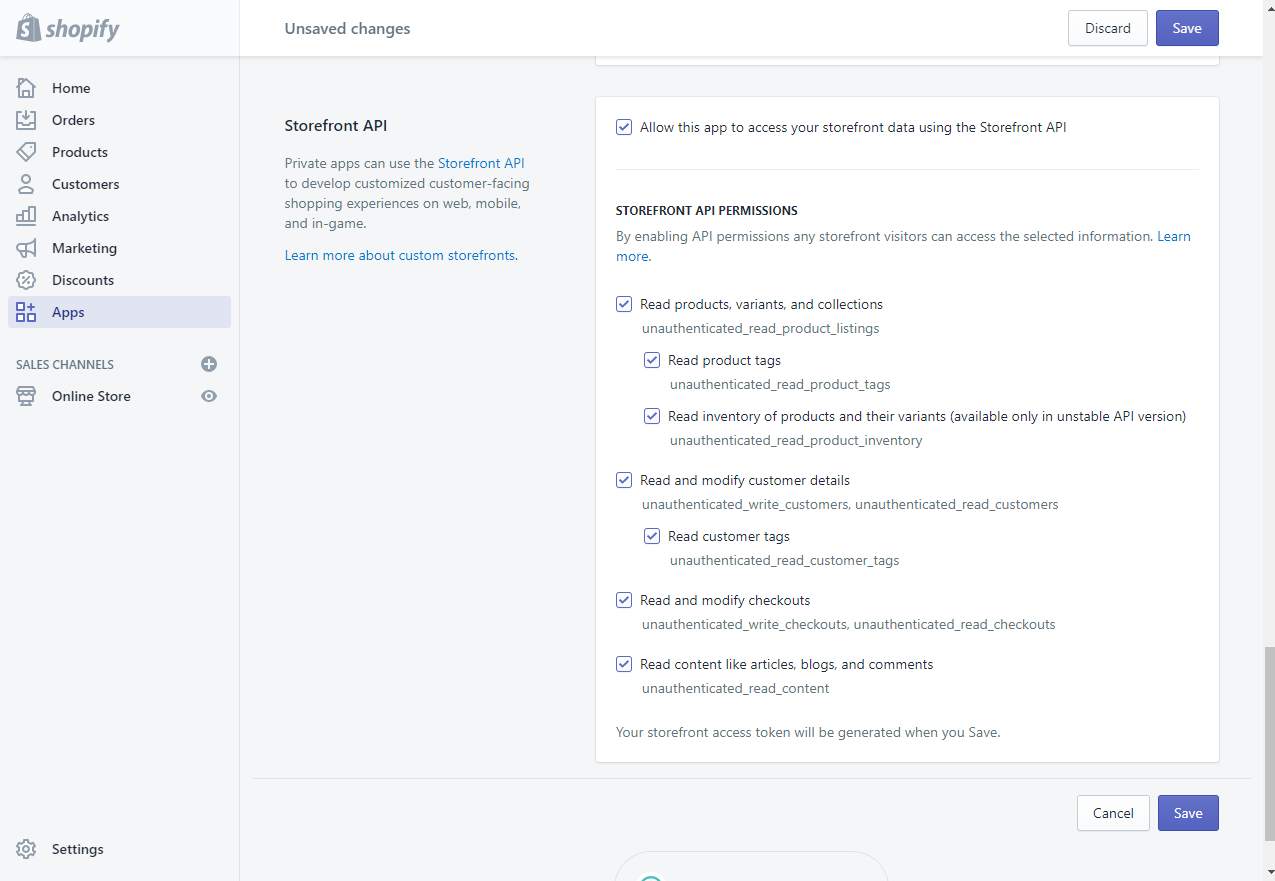1275x881 pixels.
Task: Open Settings from the gear icon
Action: pyautogui.click(x=26, y=849)
